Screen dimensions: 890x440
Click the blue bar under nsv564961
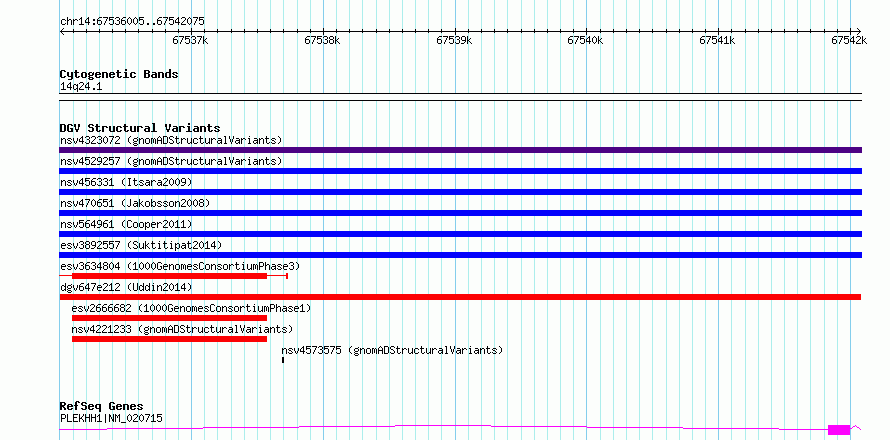tap(460, 234)
